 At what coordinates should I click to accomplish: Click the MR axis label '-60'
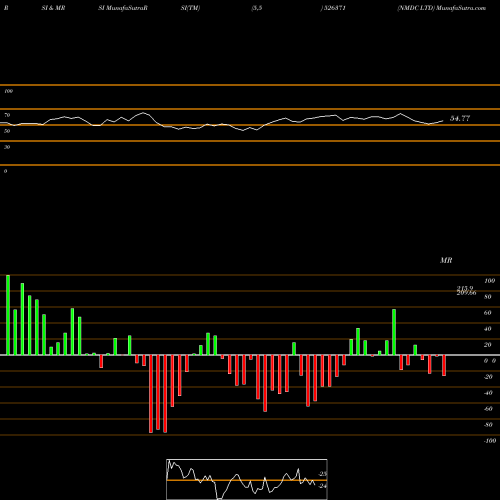coord(488,409)
